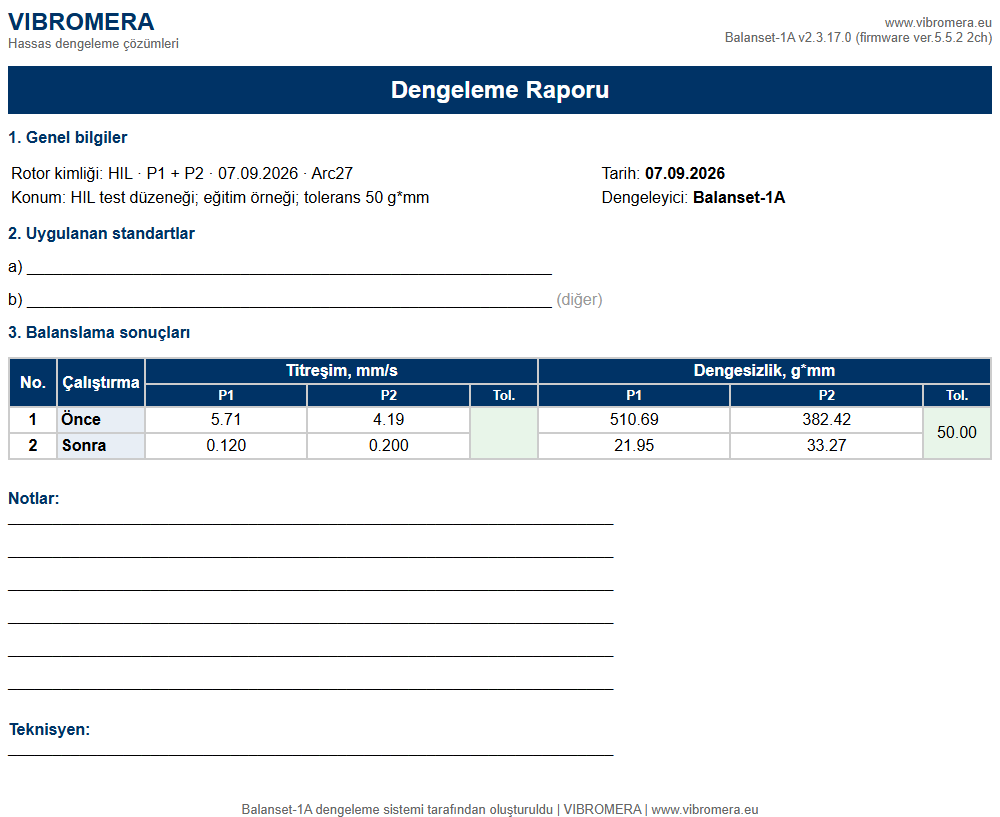Viewport: 1000px width, 817px height.
Task: Click the Dengeleyici Balanset-1A value
Action: coord(739,198)
